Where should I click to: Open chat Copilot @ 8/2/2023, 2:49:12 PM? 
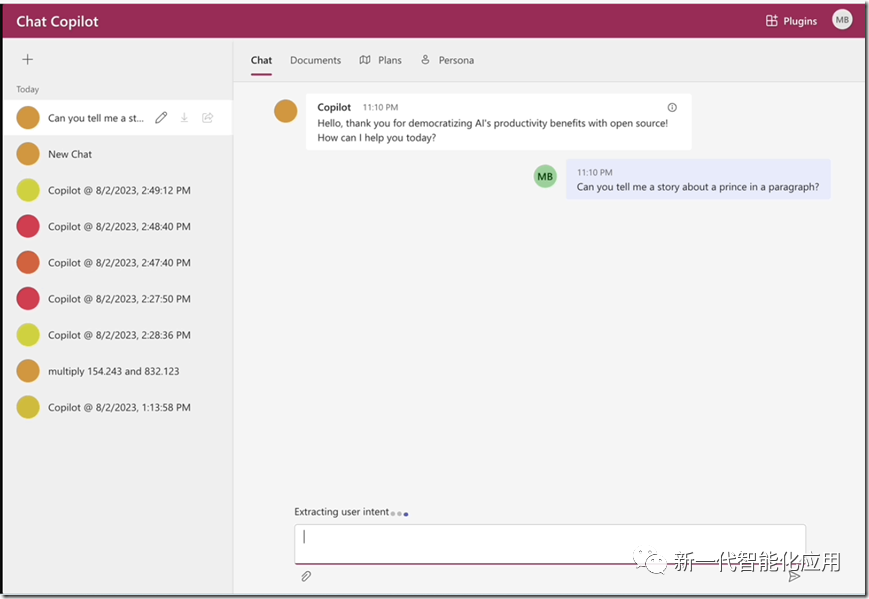(117, 190)
